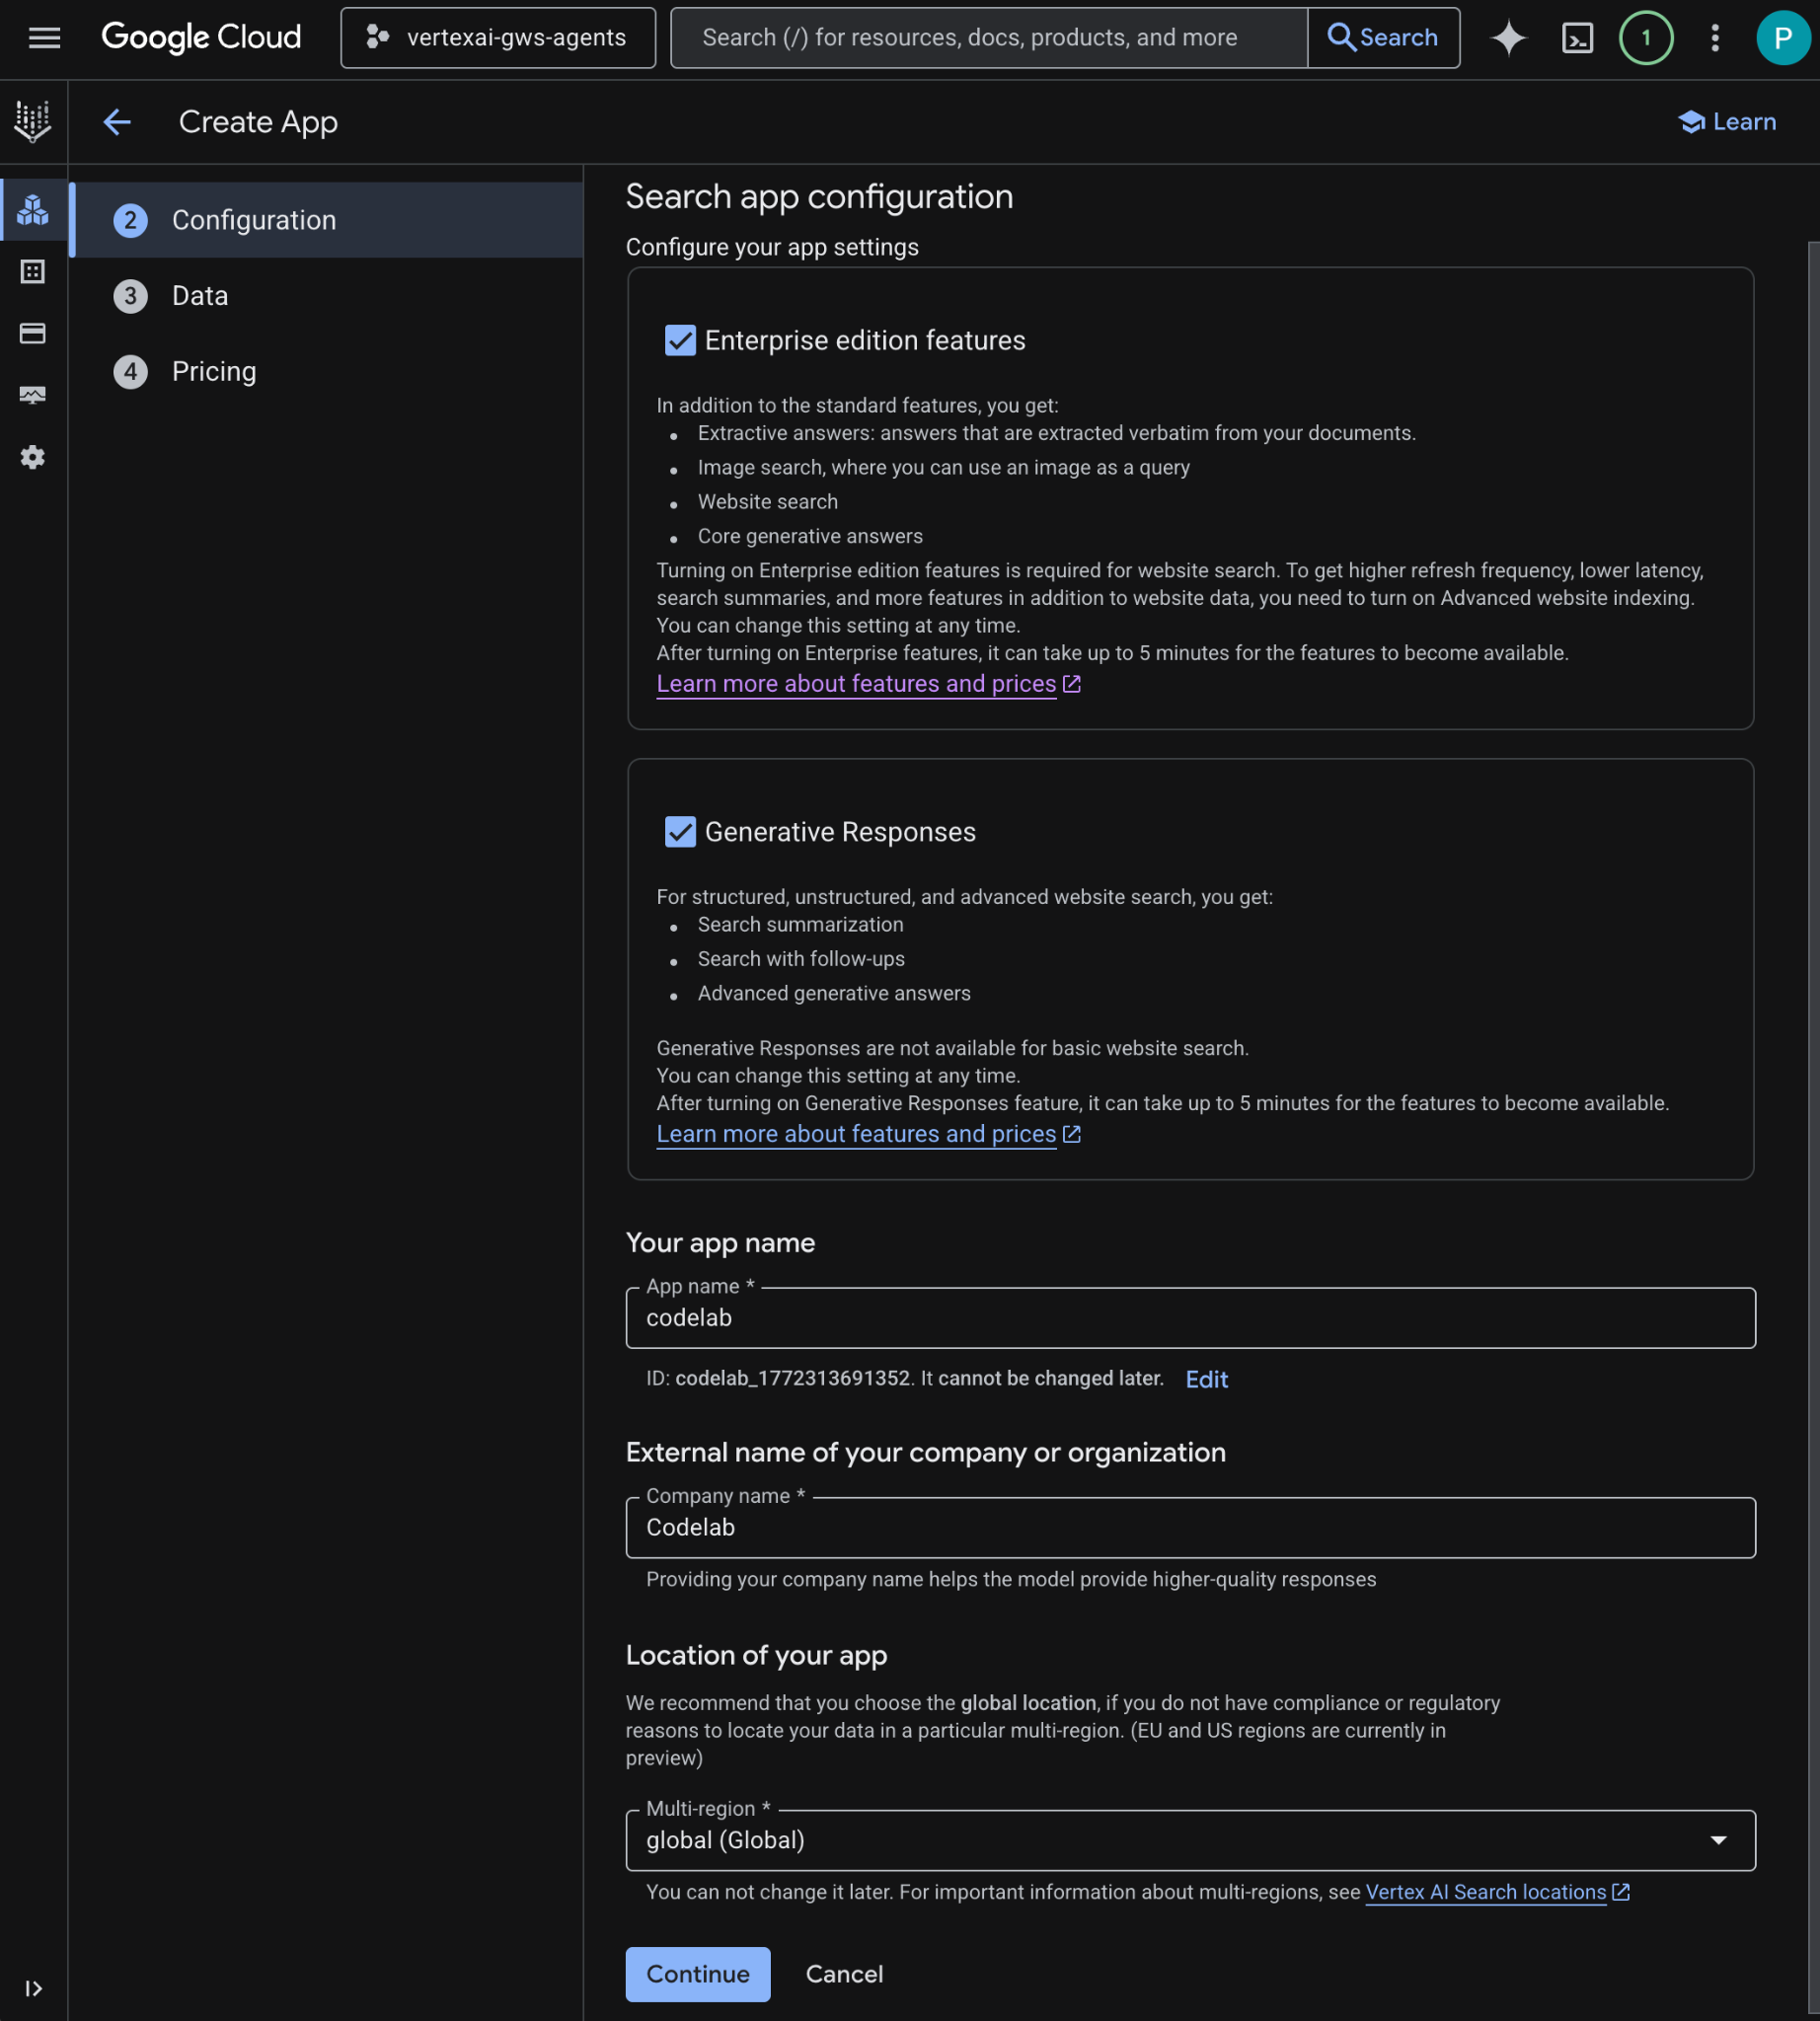Open the Vertex AI Search locations link

pos(1485,1892)
